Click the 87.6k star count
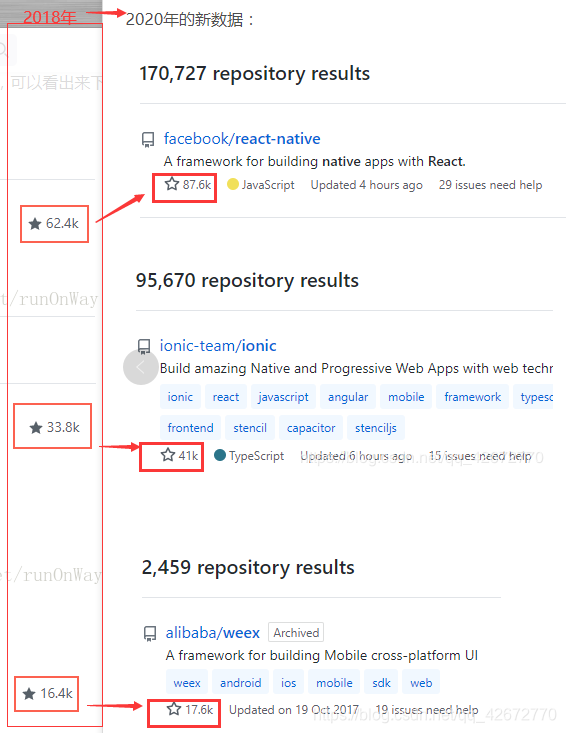Screen dimensions: 566x733 [188, 184]
